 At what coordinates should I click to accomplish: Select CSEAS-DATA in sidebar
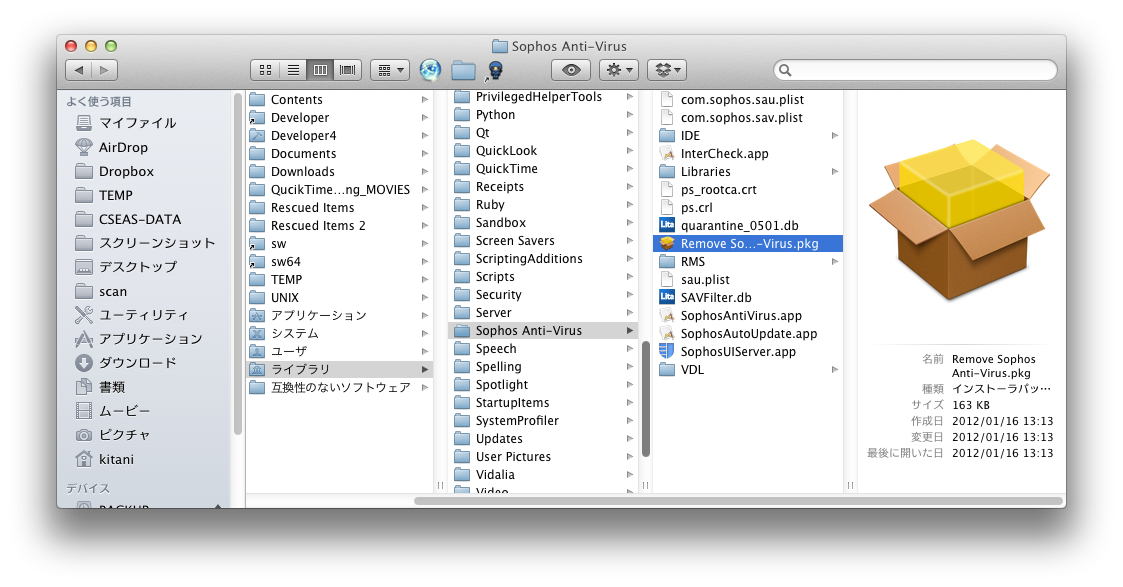140,219
